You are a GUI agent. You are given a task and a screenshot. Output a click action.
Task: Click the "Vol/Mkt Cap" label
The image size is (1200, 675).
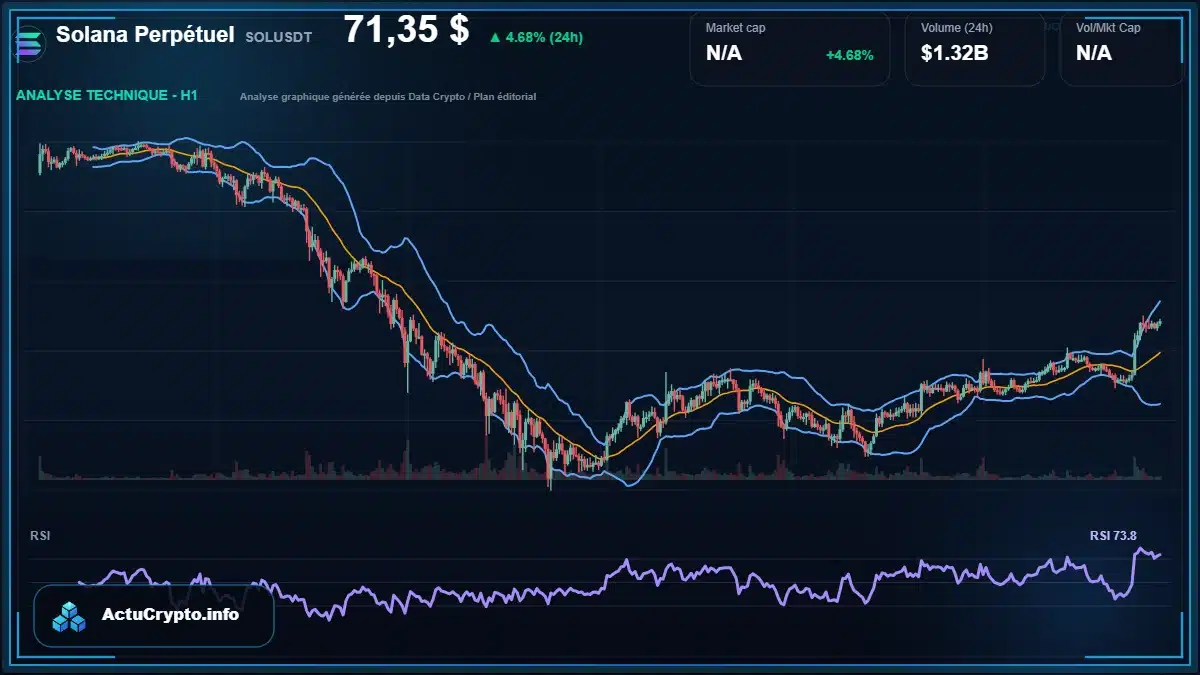1108,28
